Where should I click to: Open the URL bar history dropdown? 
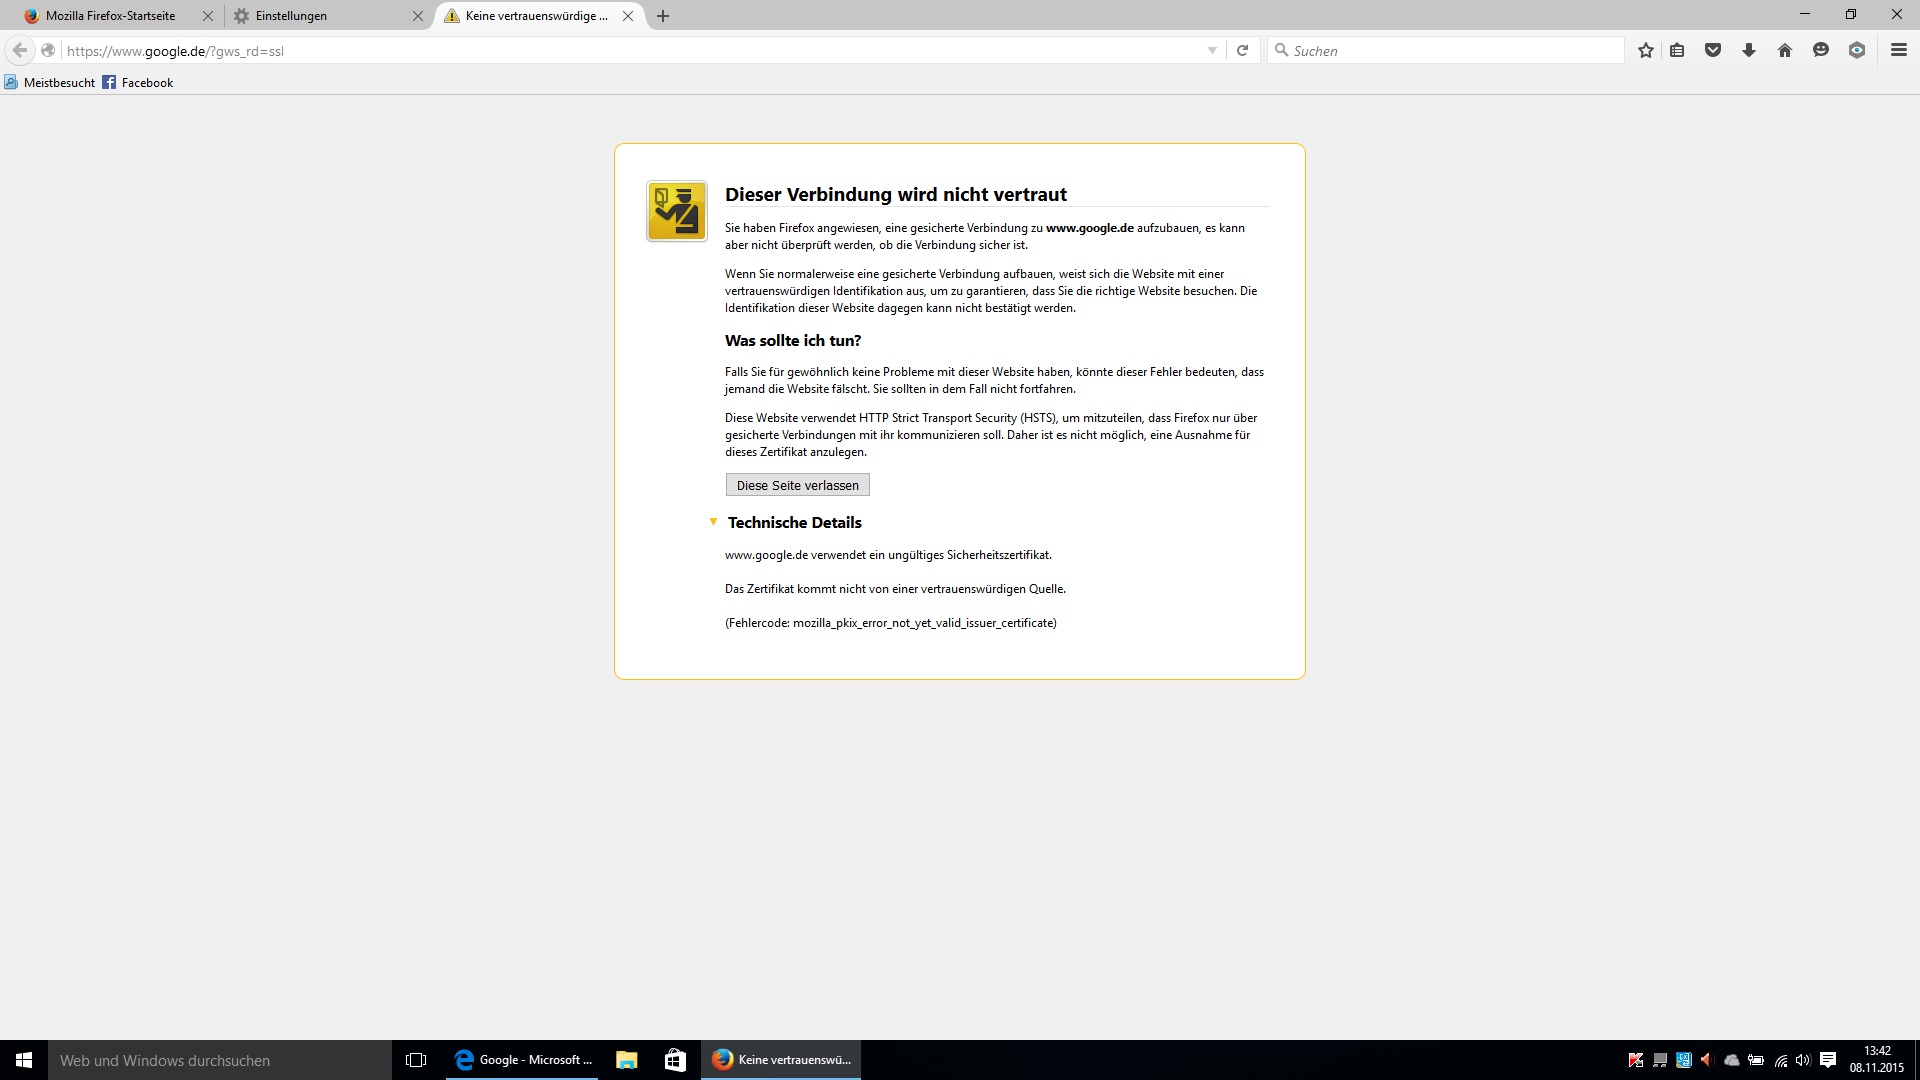[1212, 50]
